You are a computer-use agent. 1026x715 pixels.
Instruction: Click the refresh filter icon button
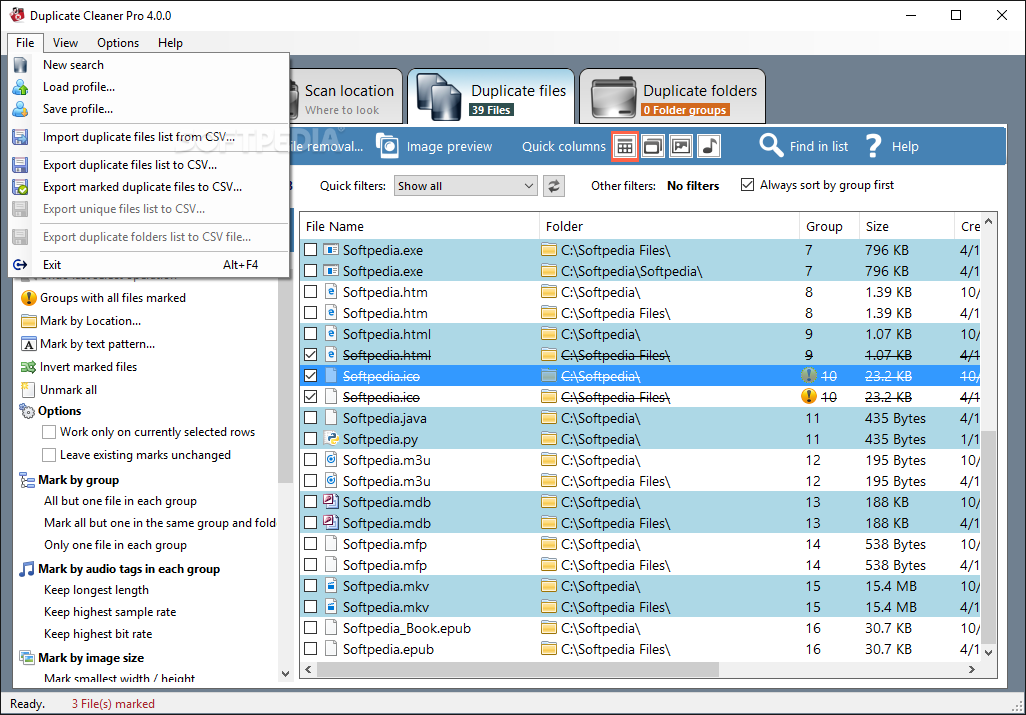click(x=554, y=186)
